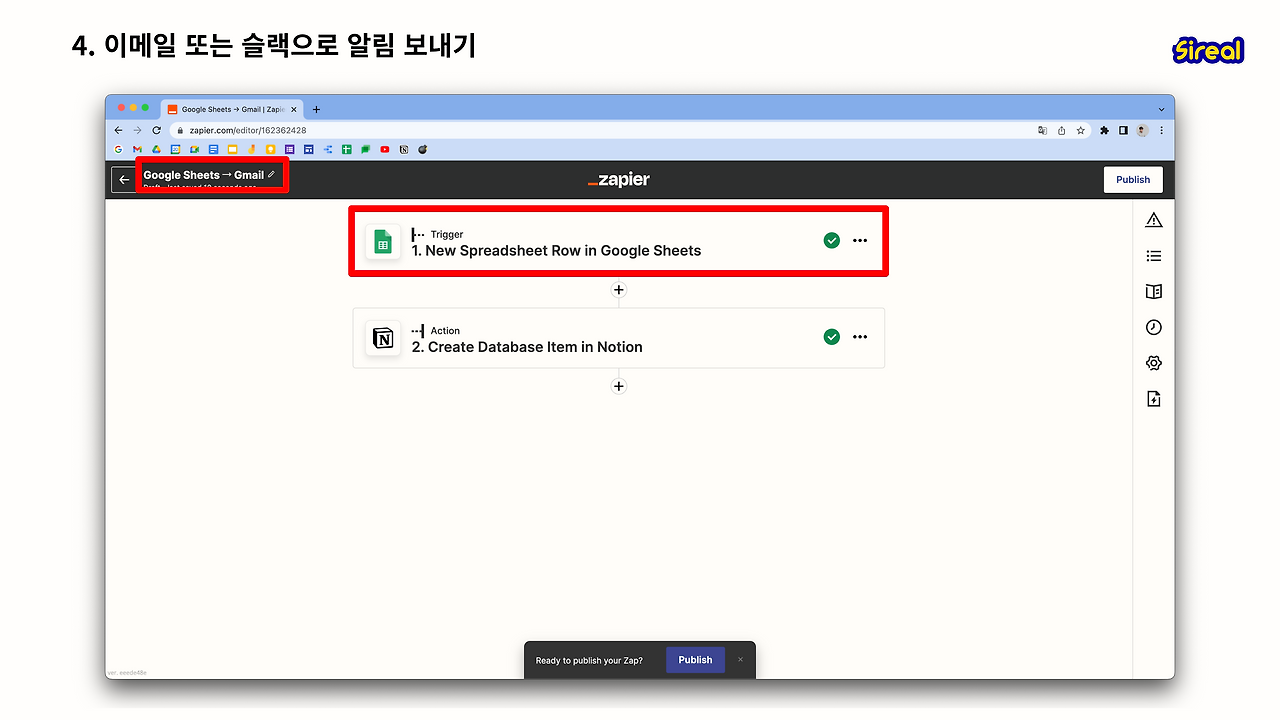Screen dimensions: 1280x720
Task: Select the Google Sheets → Gmail Zapier tab
Action: 231,109
